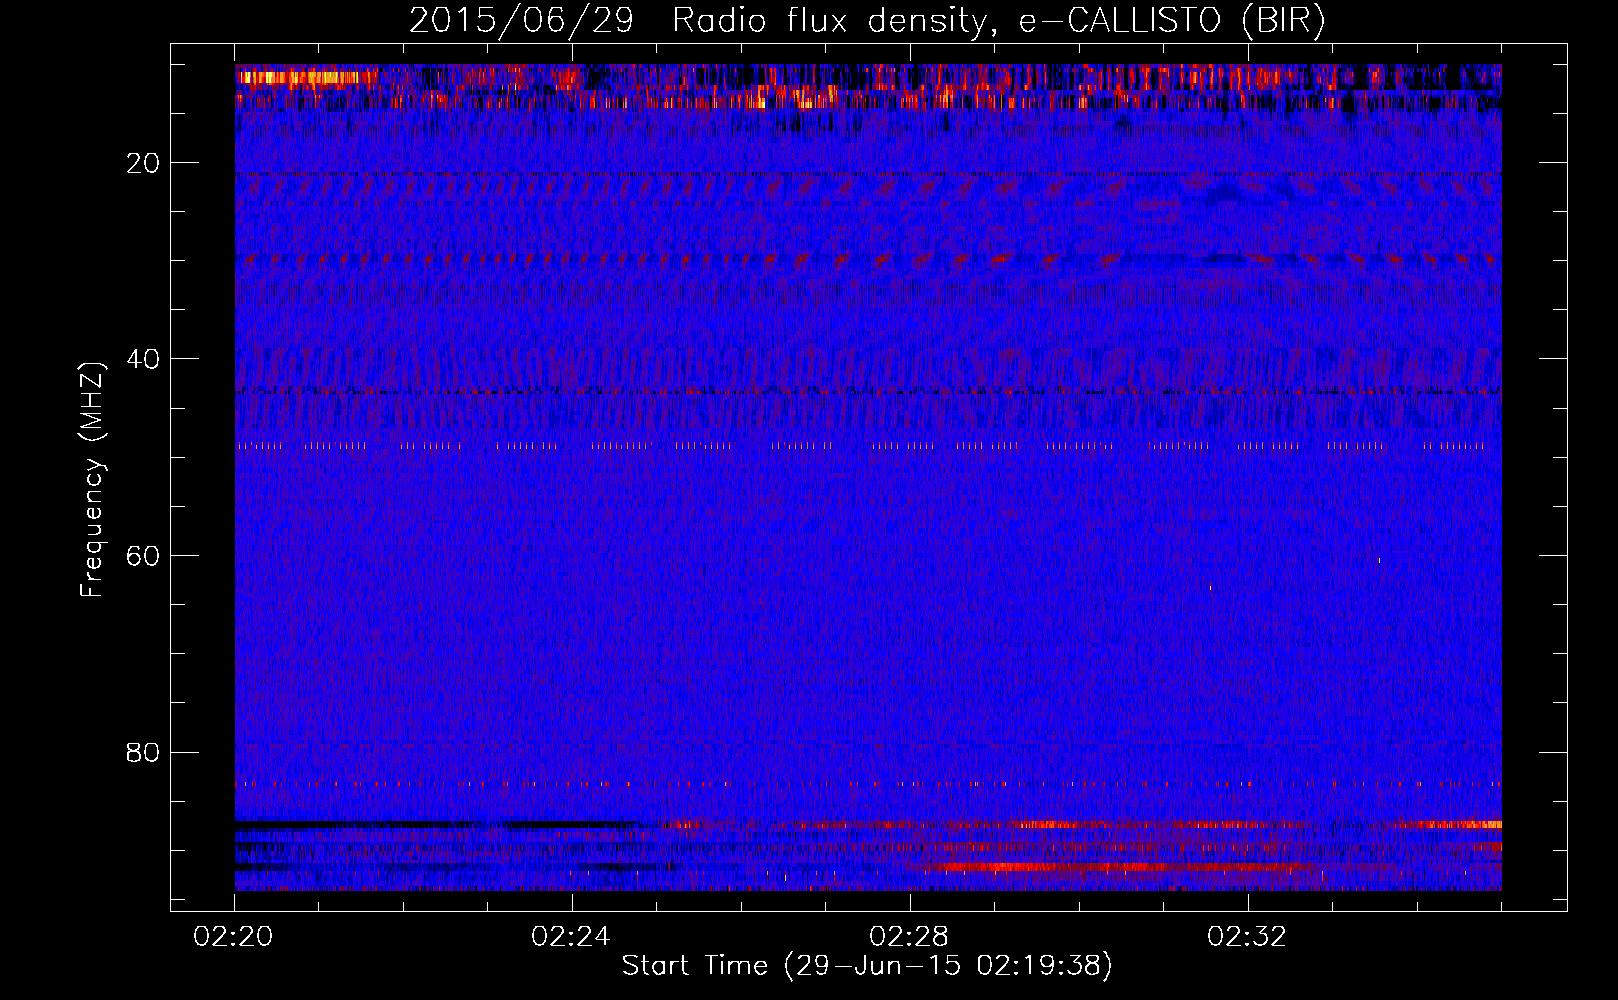
Task: Click the plot title '2015/06/29 Radio flux density, e-CALLISTO (BIR)'
Action: coord(867,21)
